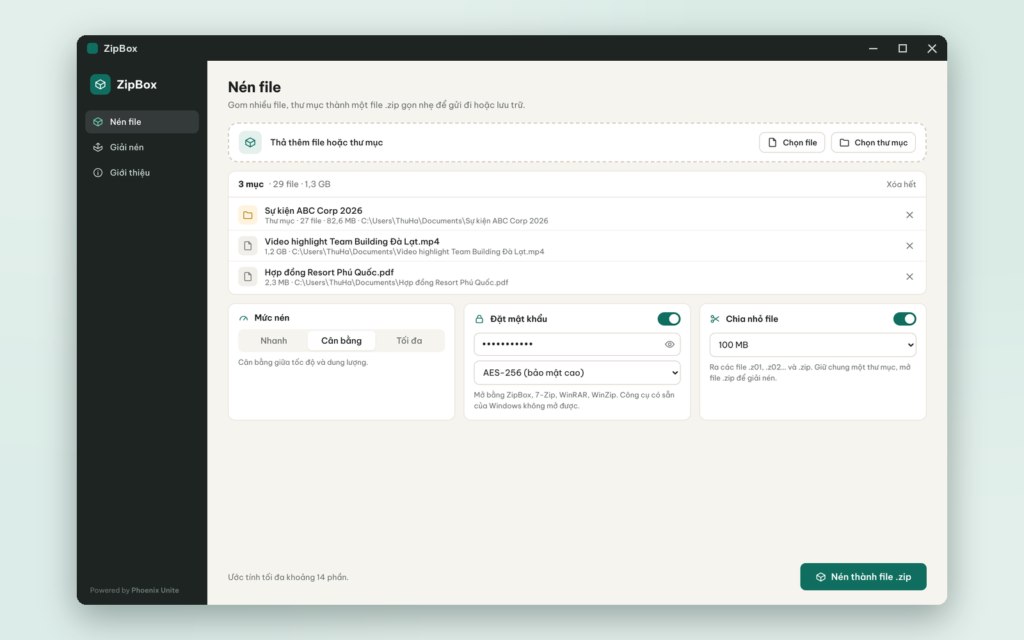Click the Mức nén gauge icon
The image size is (1024, 640).
[x=244, y=318]
